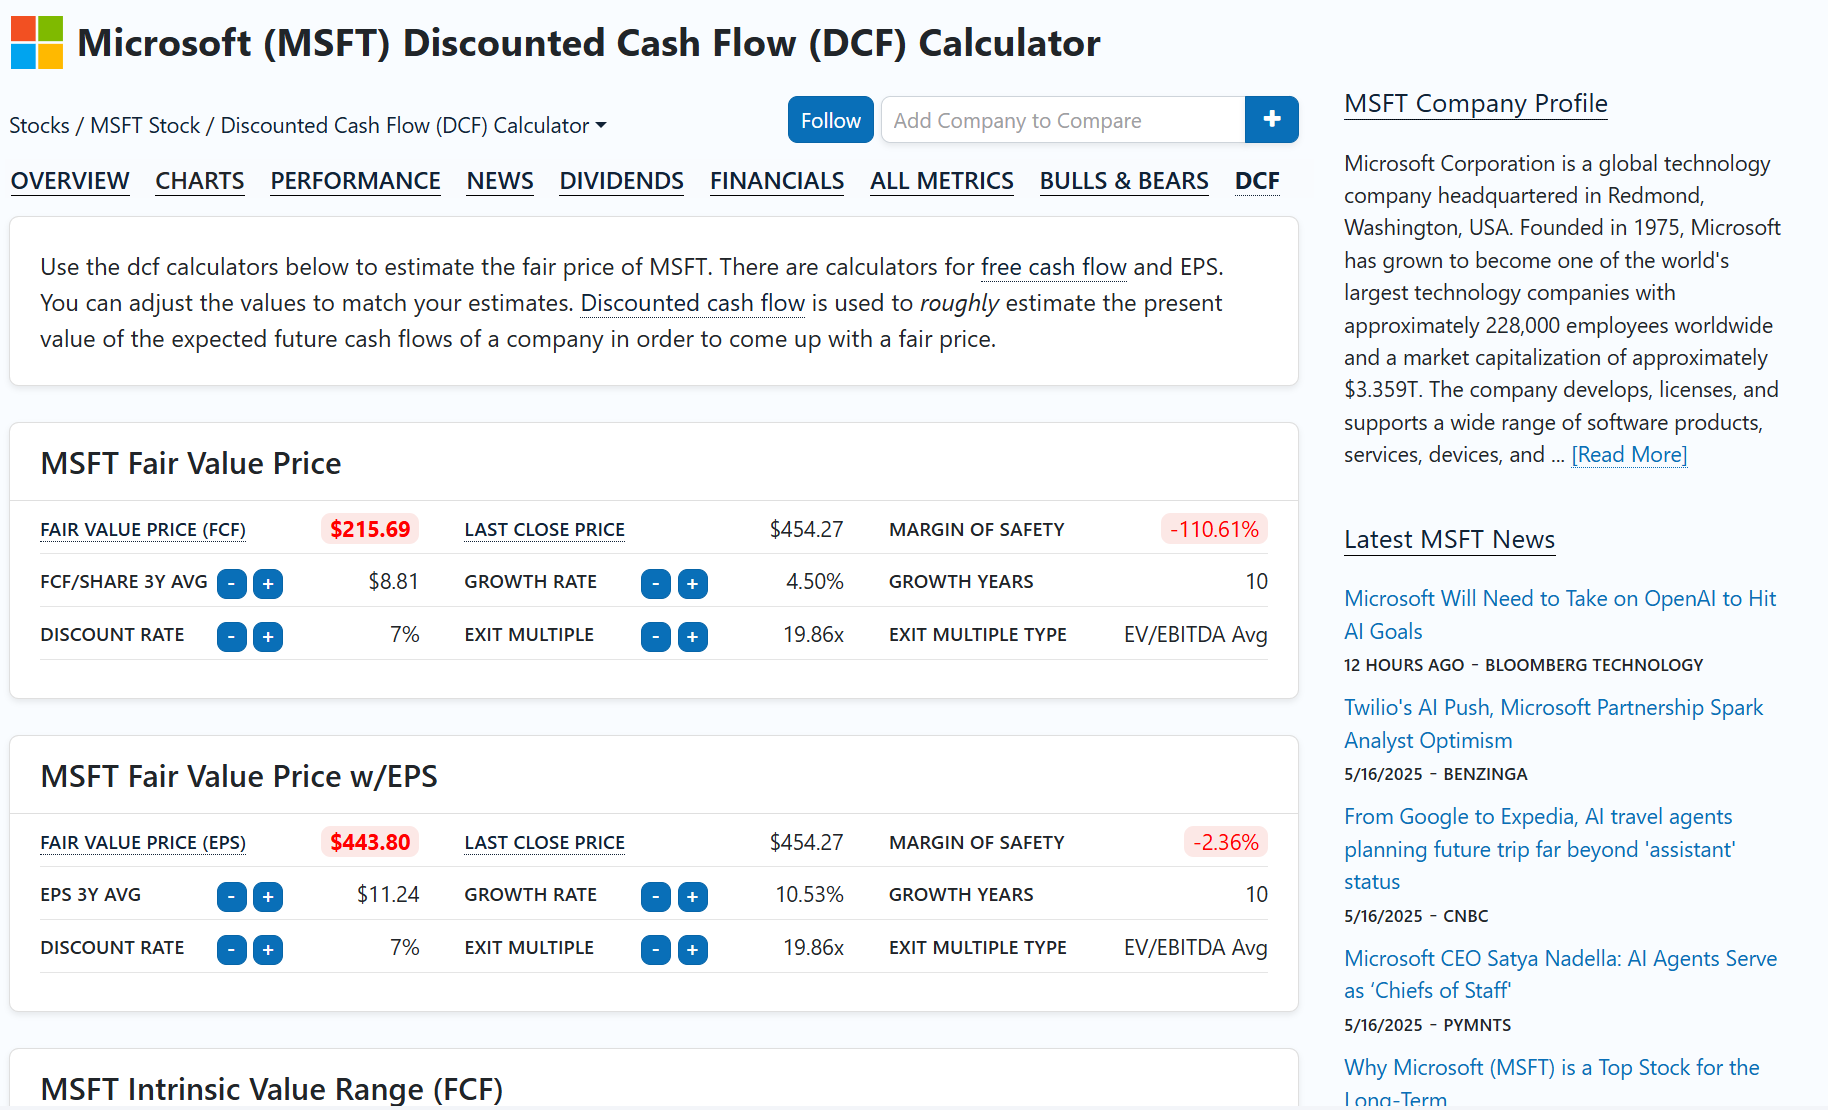The width and height of the screenshot is (1828, 1110).
Task: Click Read More in company profile
Action: 1629,455
